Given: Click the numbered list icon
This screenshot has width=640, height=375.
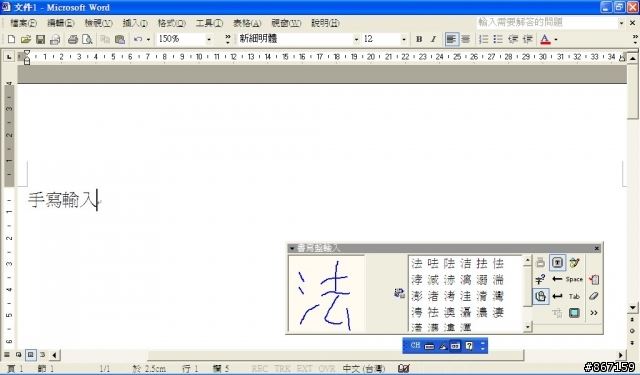Looking at the screenshot, I should (x=483, y=39).
